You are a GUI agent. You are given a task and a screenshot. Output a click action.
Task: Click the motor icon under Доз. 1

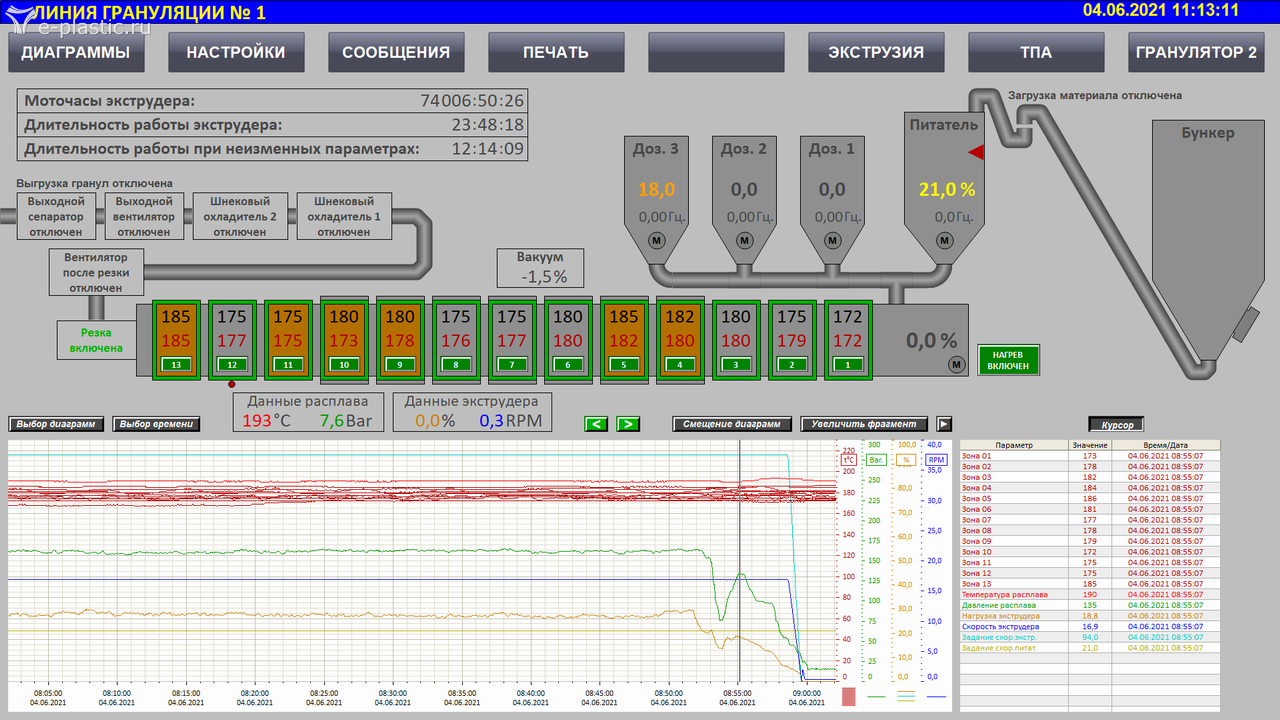click(x=832, y=240)
